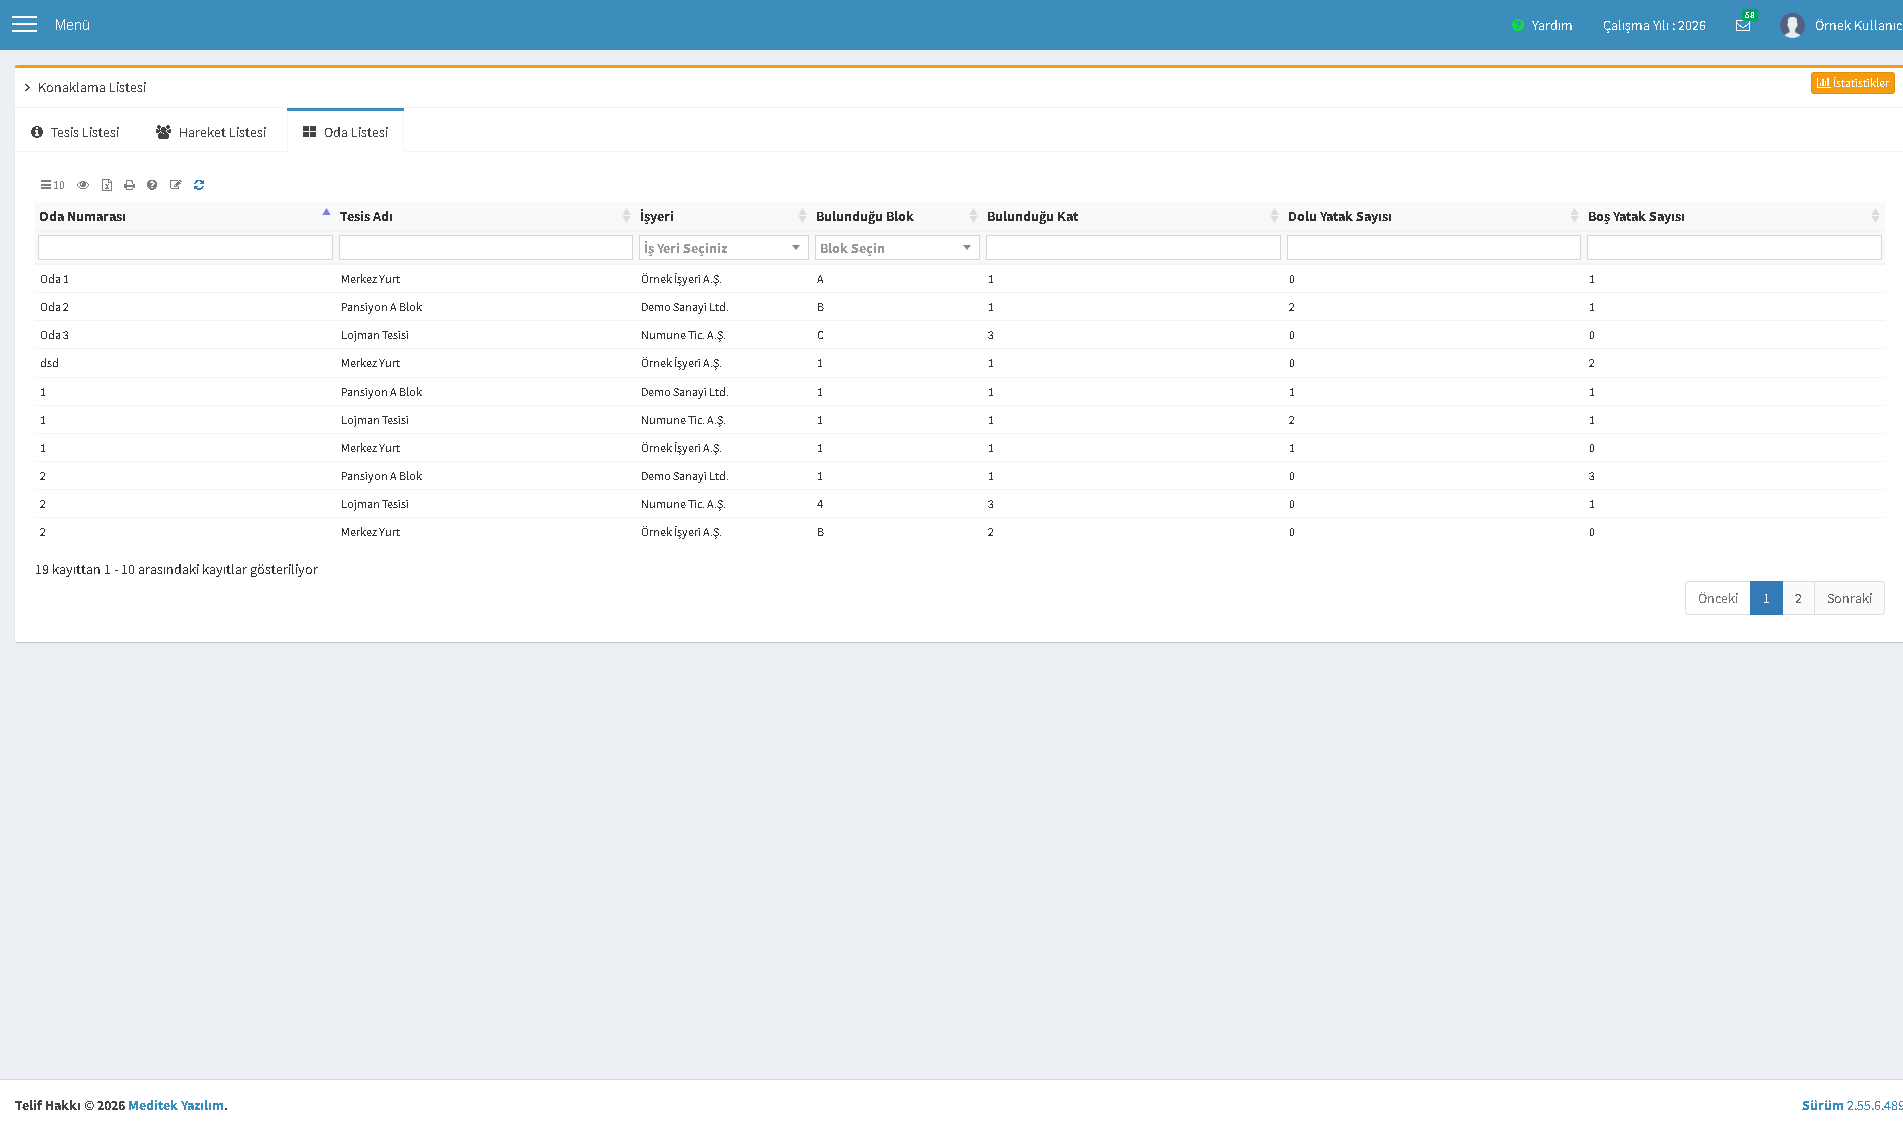Switch to the Tesis Listesi tab
Screen dimensions: 1903x1130
(75, 132)
